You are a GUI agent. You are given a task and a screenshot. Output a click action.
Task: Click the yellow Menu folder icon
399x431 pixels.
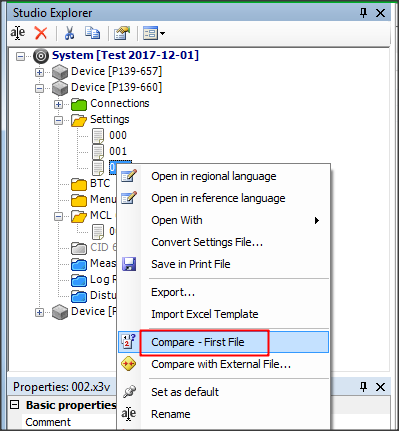tap(79, 200)
